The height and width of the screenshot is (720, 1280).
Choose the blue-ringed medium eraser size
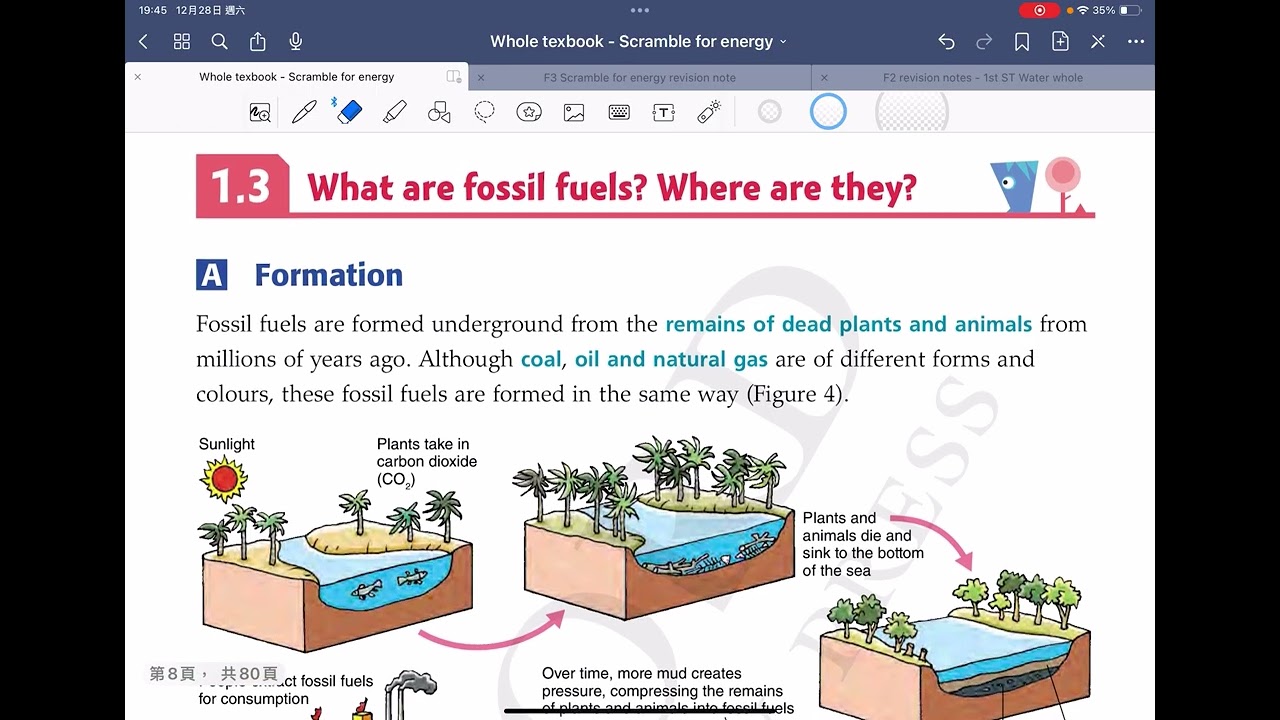coord(828,112)
